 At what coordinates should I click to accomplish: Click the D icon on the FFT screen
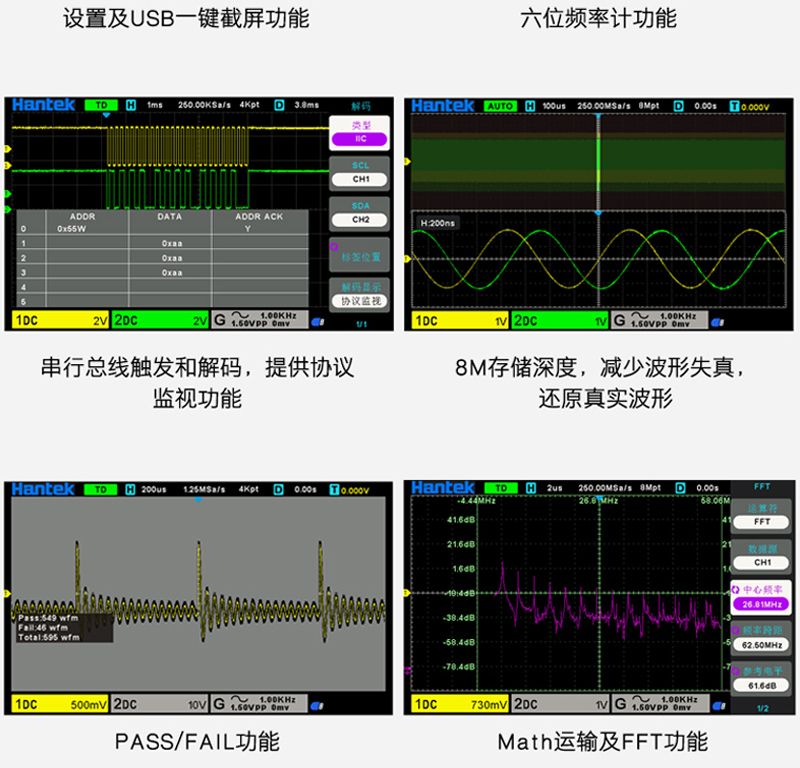coord(680,488)
